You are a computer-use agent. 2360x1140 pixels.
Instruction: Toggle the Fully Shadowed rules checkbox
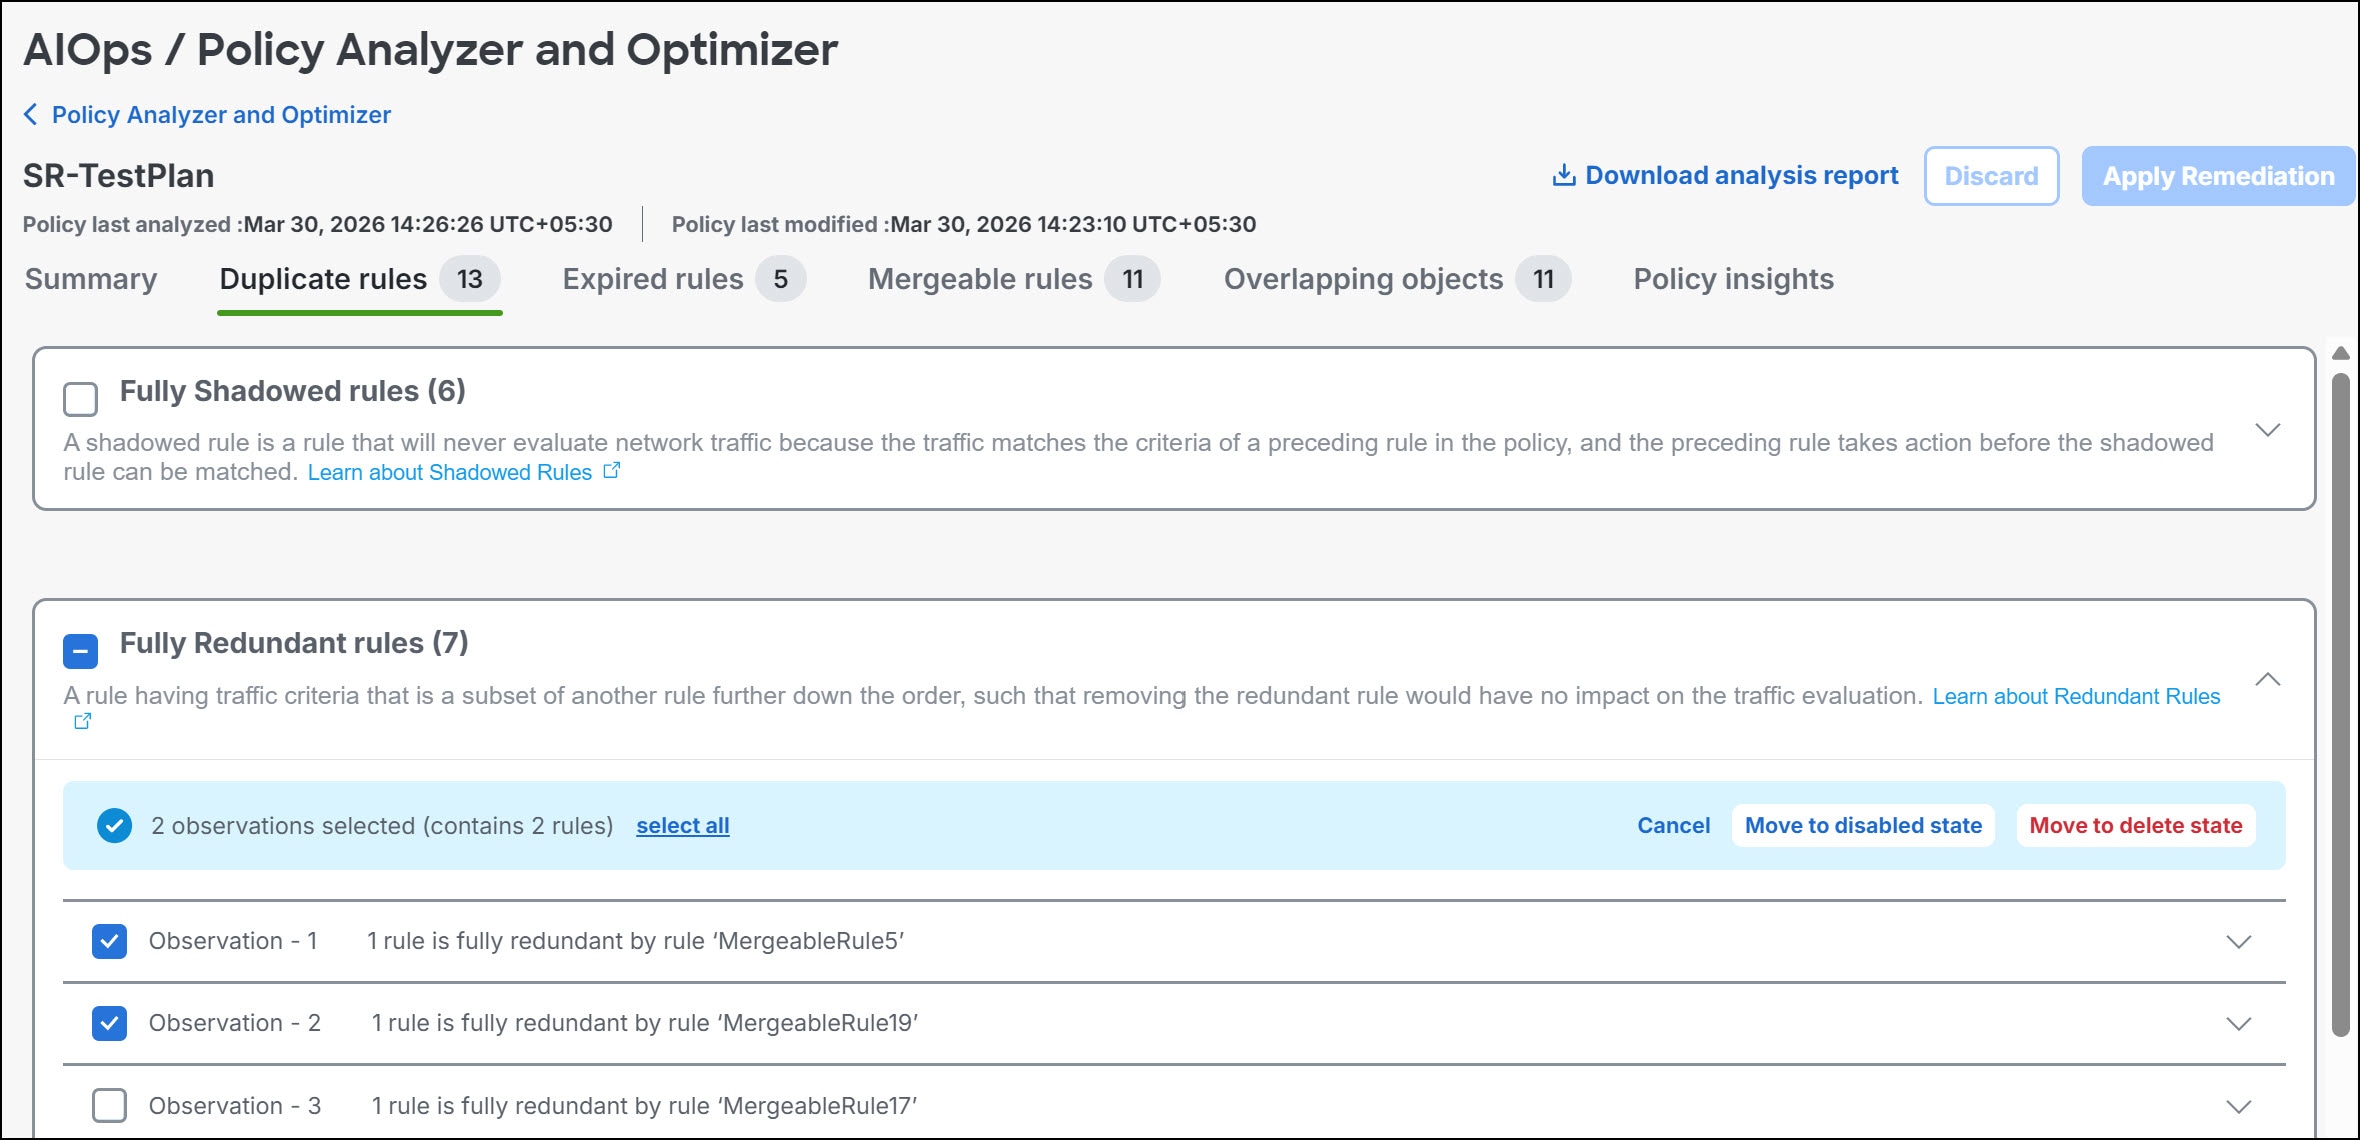(80, 399)
